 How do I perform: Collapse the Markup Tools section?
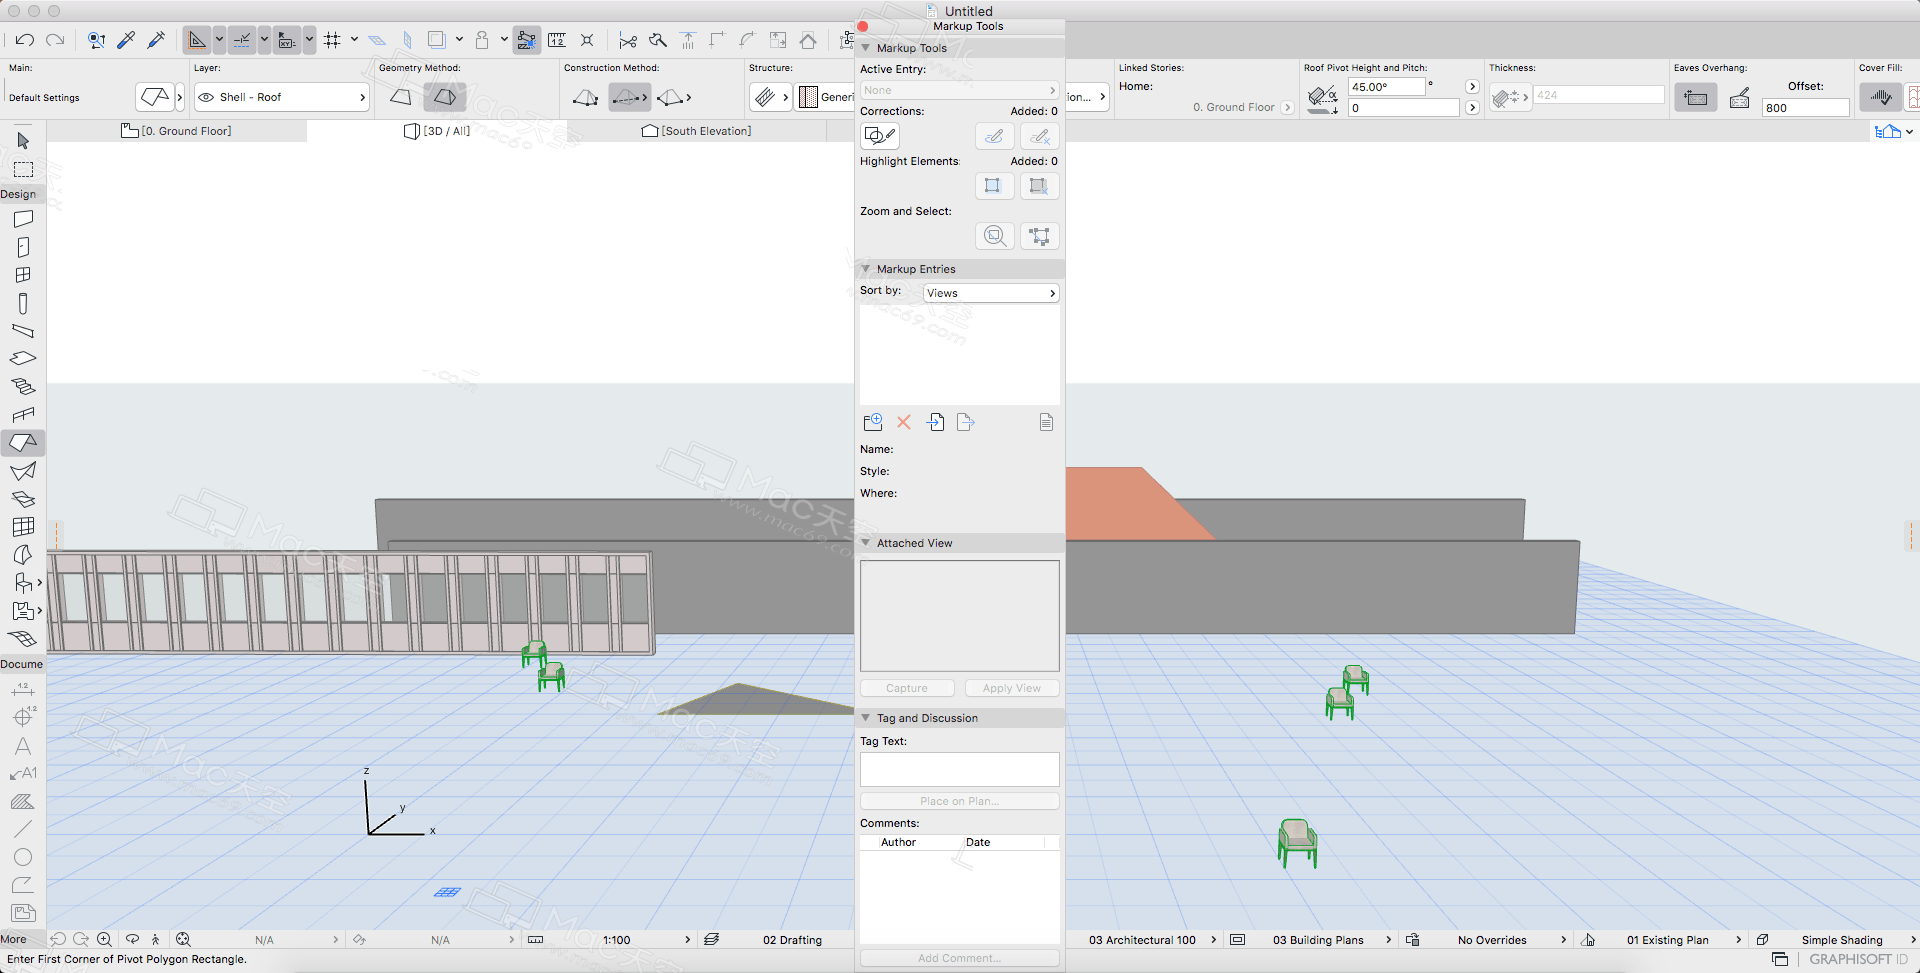coord(866,48)
